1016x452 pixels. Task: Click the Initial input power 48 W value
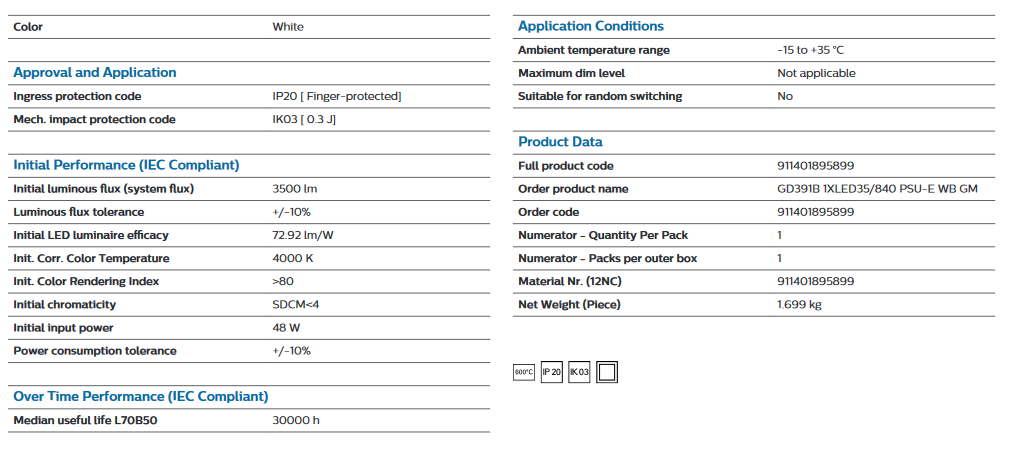click(x=286, y=328)
